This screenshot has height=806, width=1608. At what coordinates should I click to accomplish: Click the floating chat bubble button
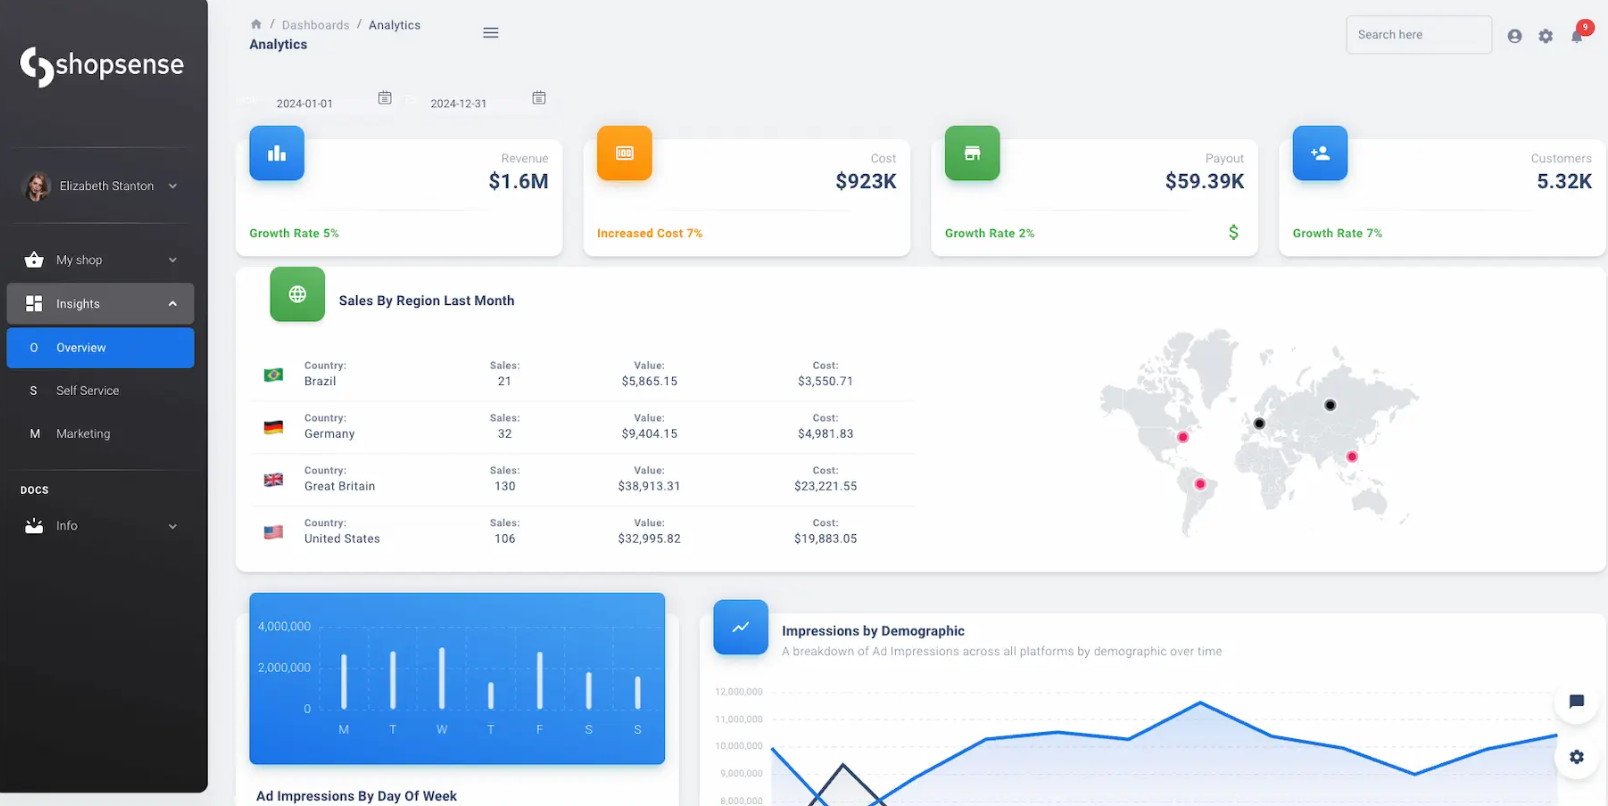1576,701
